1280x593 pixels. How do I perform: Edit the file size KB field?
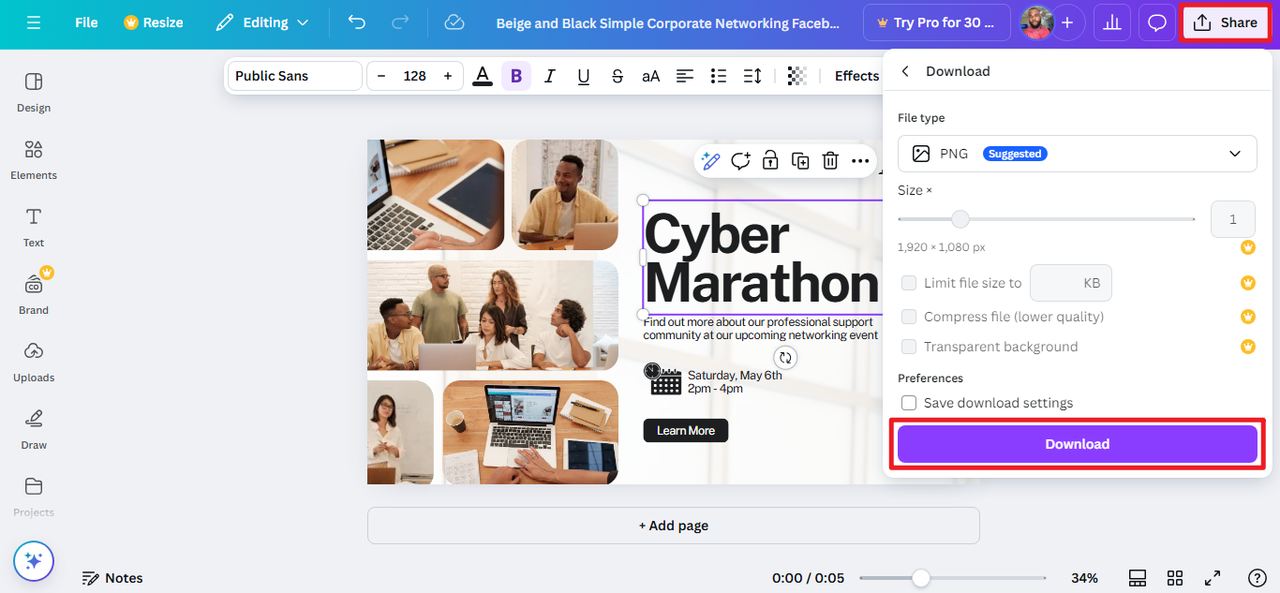click(1070, 283)
